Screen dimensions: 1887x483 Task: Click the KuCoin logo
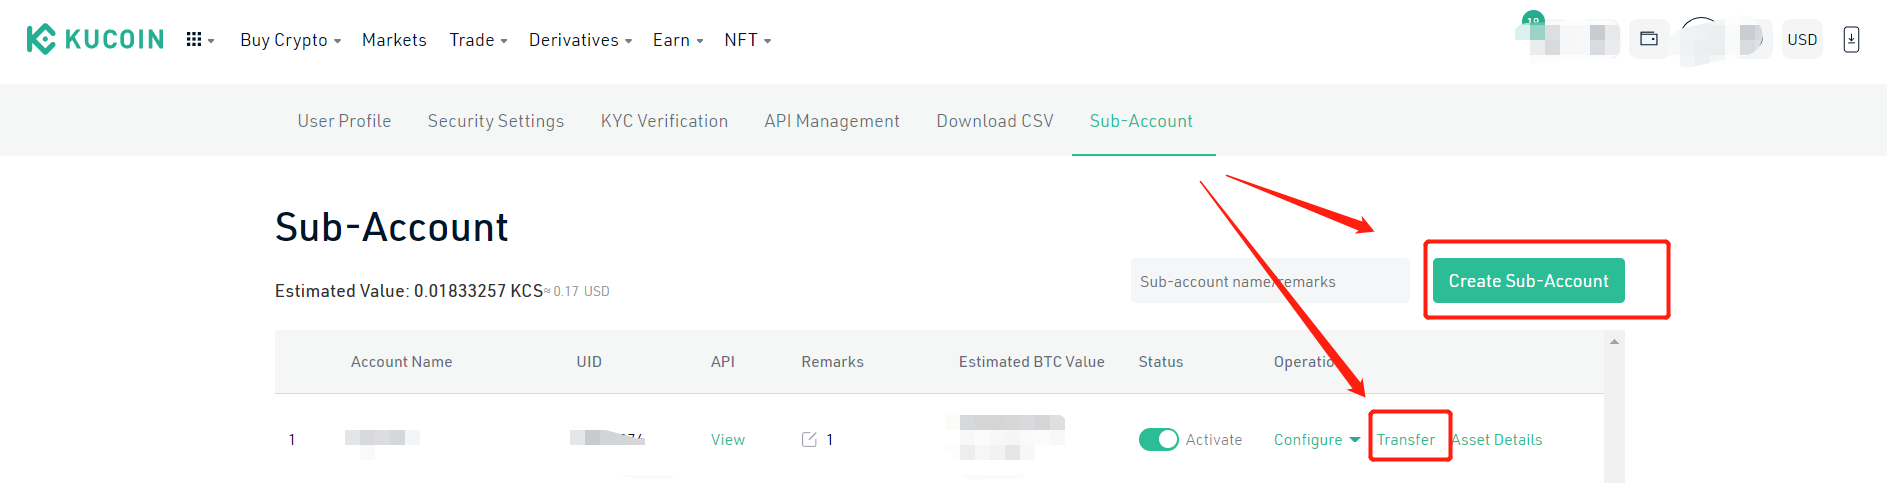pos(95,39)
